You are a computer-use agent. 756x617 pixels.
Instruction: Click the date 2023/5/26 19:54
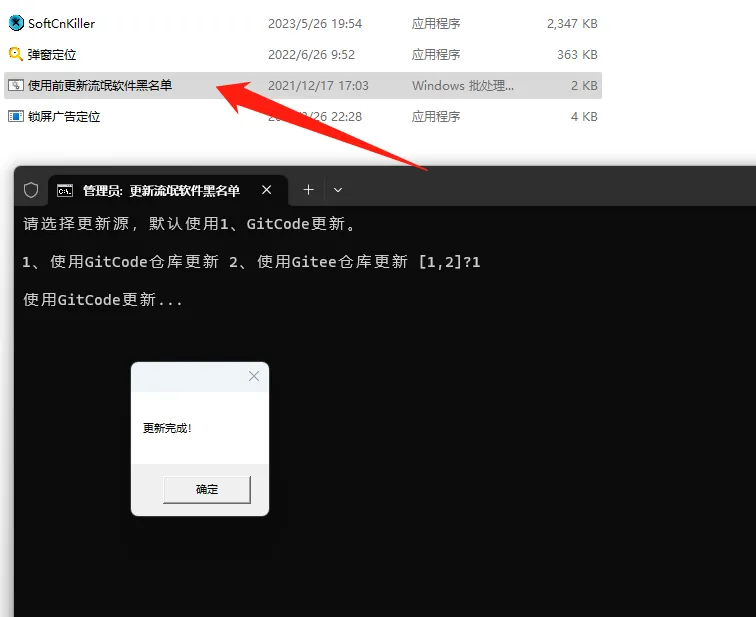click(315, 24)
